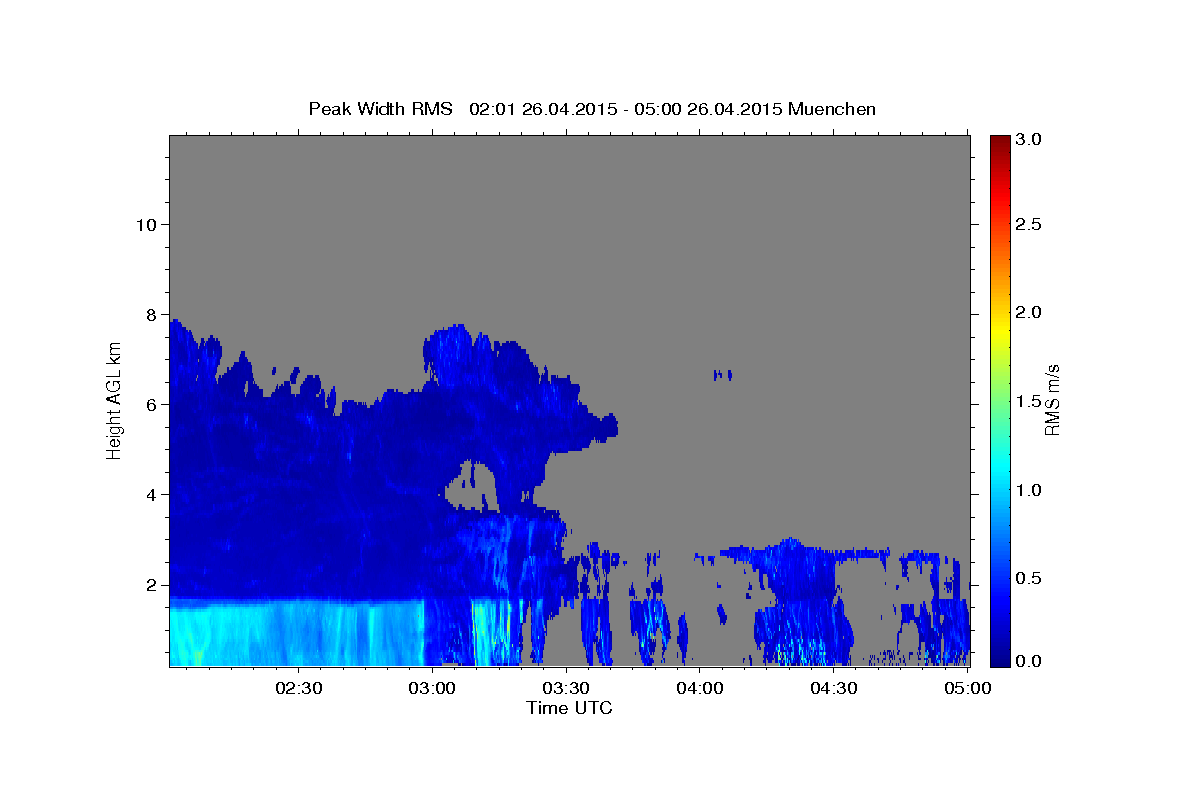Click the height label '8'
Viewport: 1200px width, 800px height.
click(149, 314)
